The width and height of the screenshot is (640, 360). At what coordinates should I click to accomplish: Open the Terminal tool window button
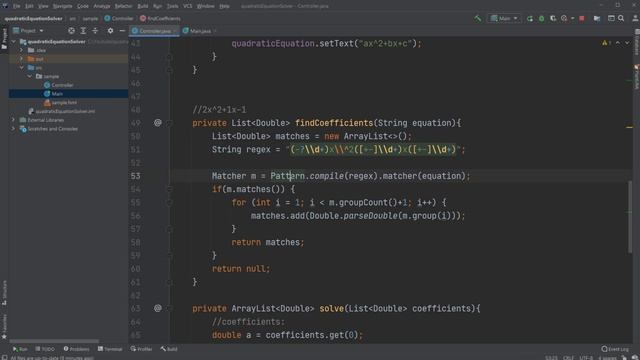[110, 349]
